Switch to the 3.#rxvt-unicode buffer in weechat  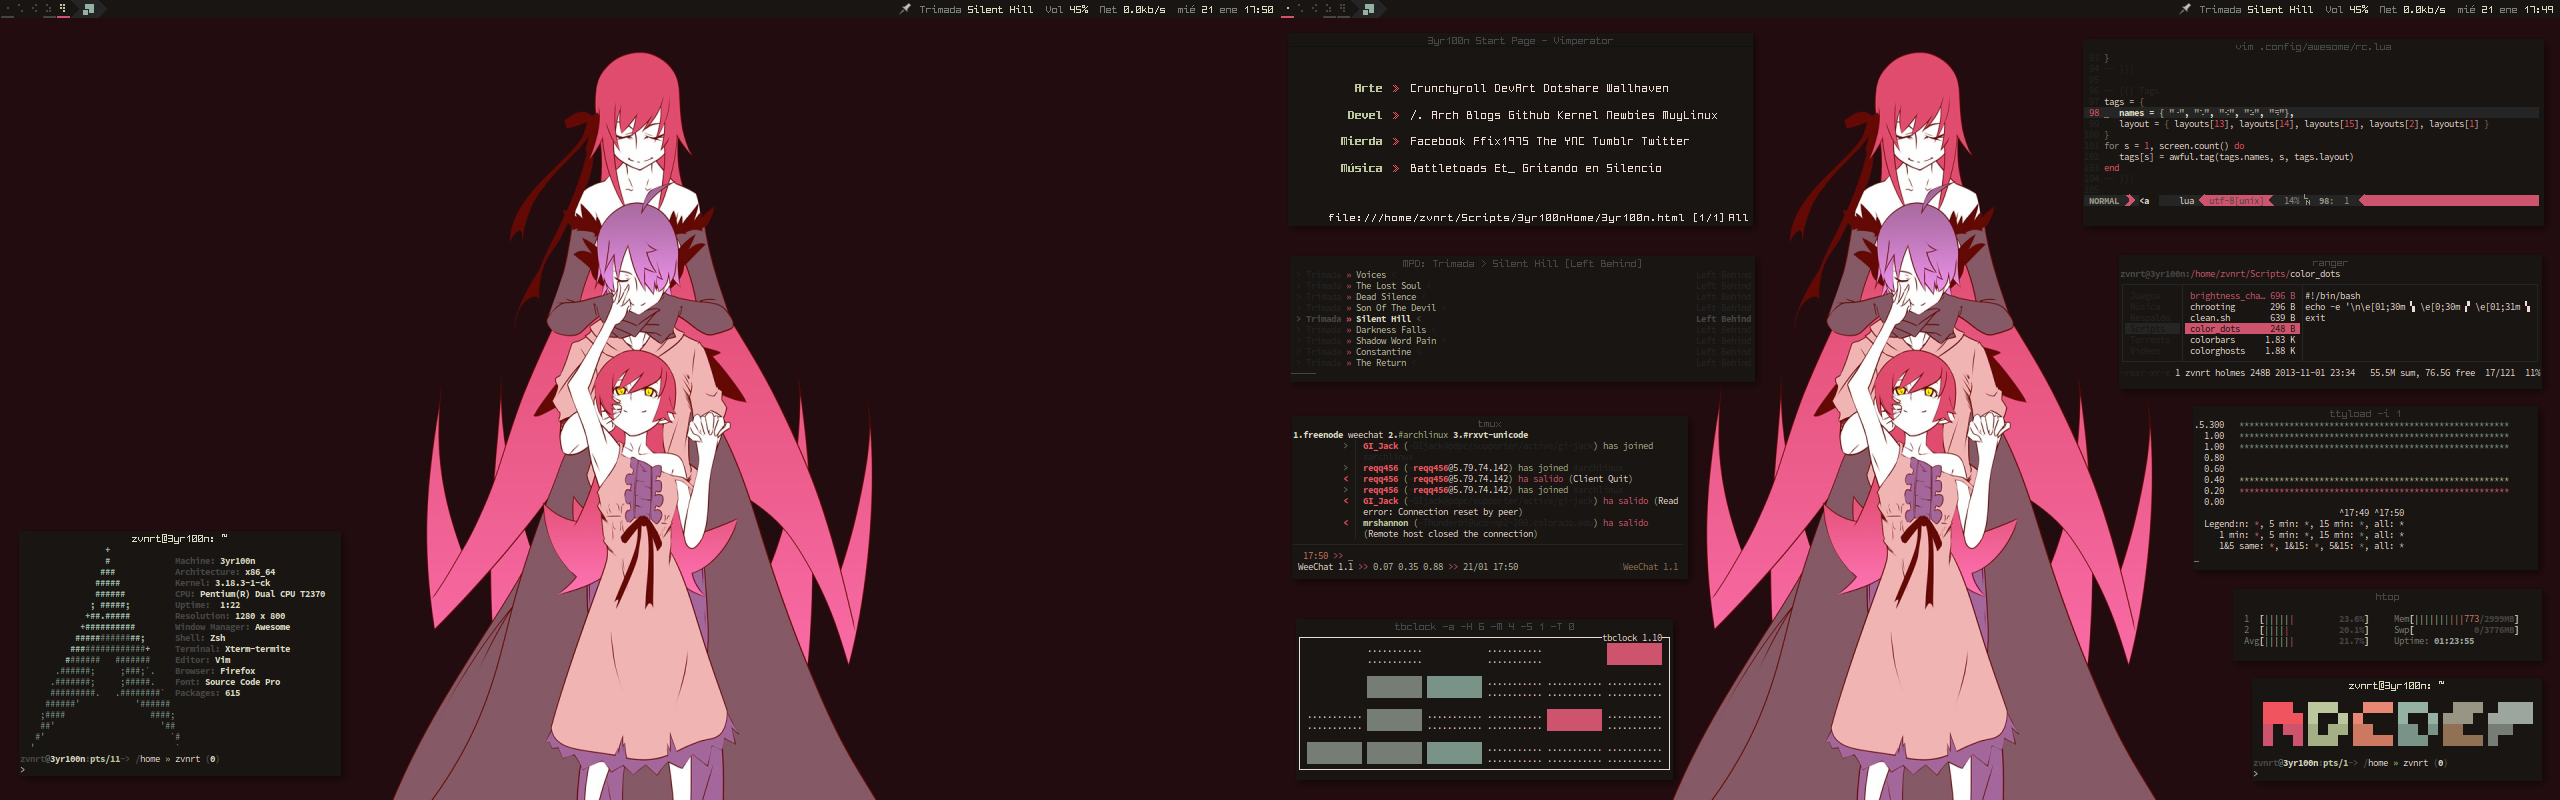(1490, 435)
